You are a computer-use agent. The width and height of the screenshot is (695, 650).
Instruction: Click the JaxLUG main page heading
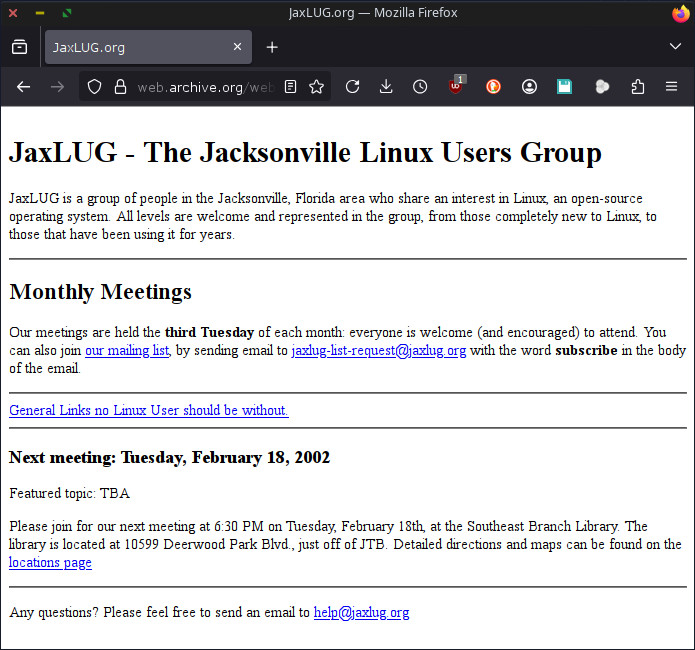[305, 153]
